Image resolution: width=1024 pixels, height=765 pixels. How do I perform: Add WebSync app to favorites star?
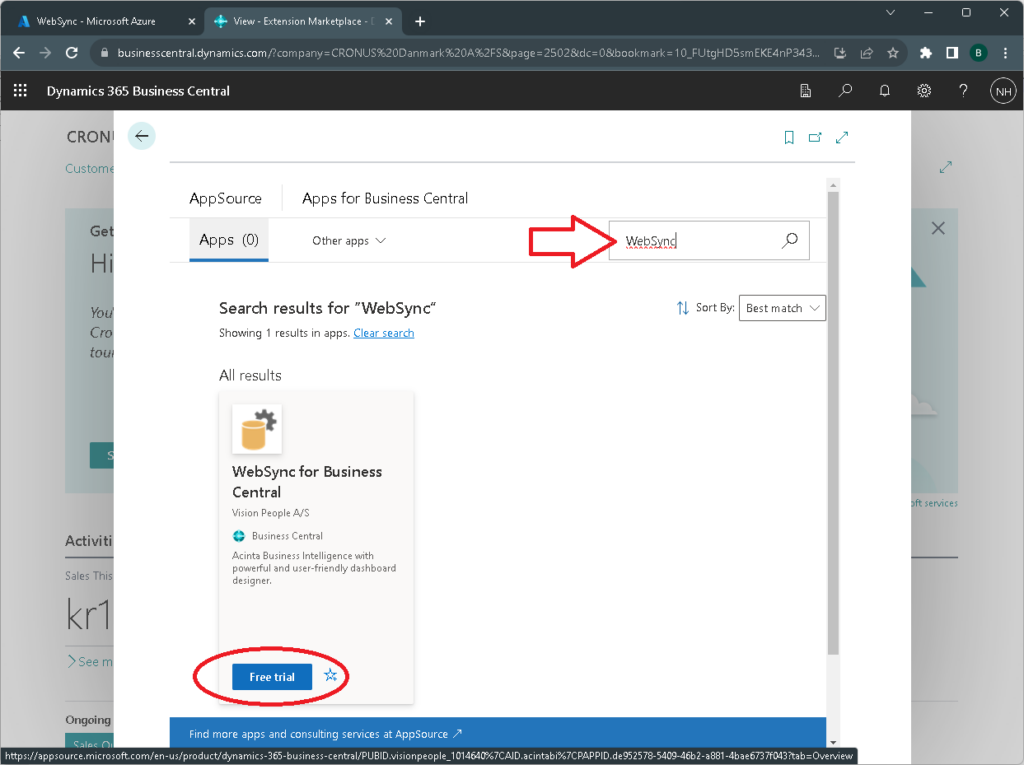coord(332,677)
